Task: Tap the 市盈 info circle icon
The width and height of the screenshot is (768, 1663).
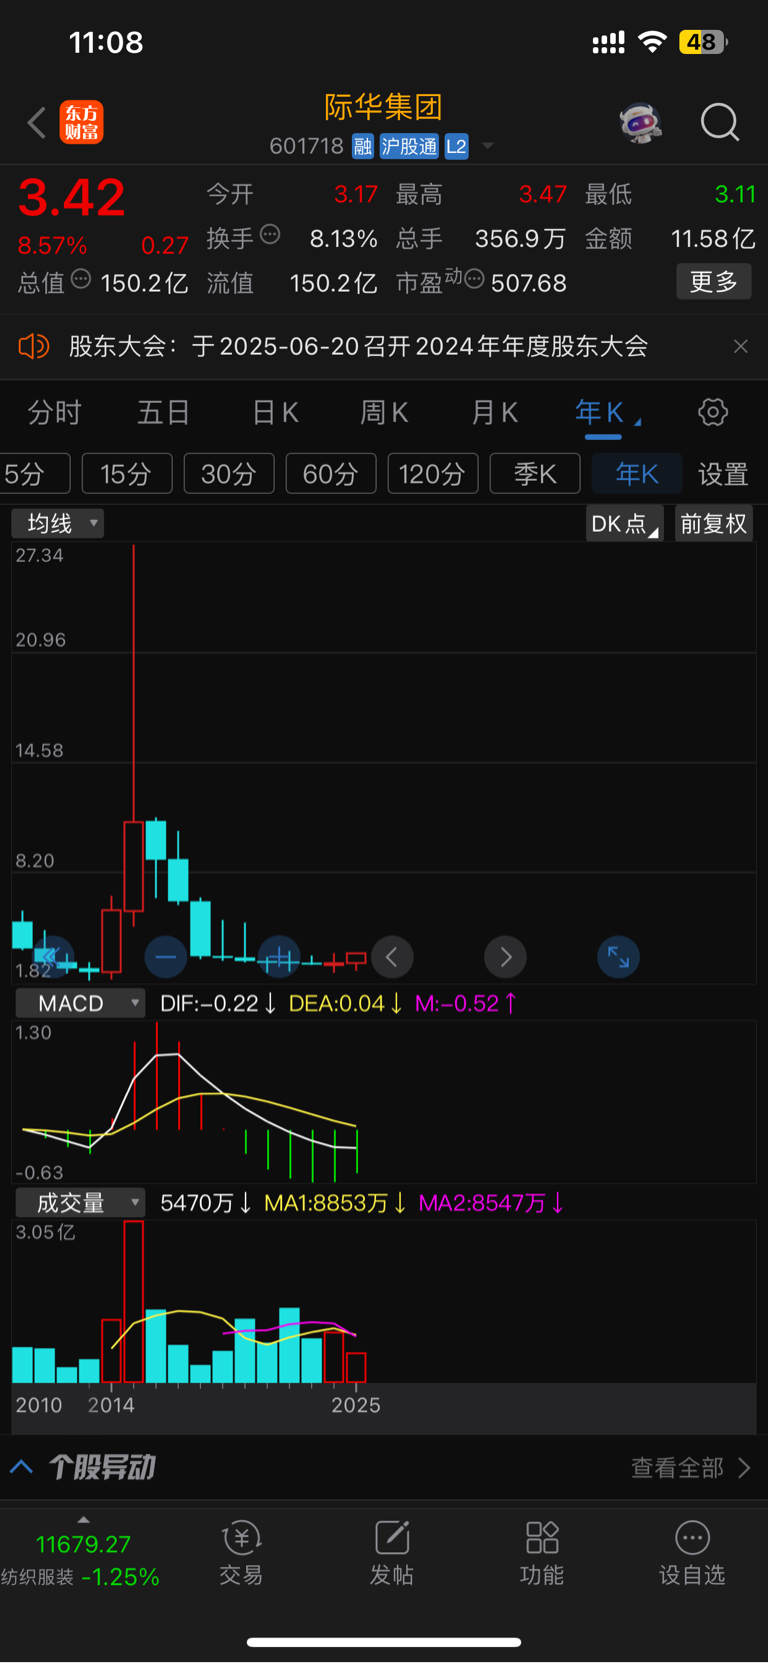Action: 474,279
